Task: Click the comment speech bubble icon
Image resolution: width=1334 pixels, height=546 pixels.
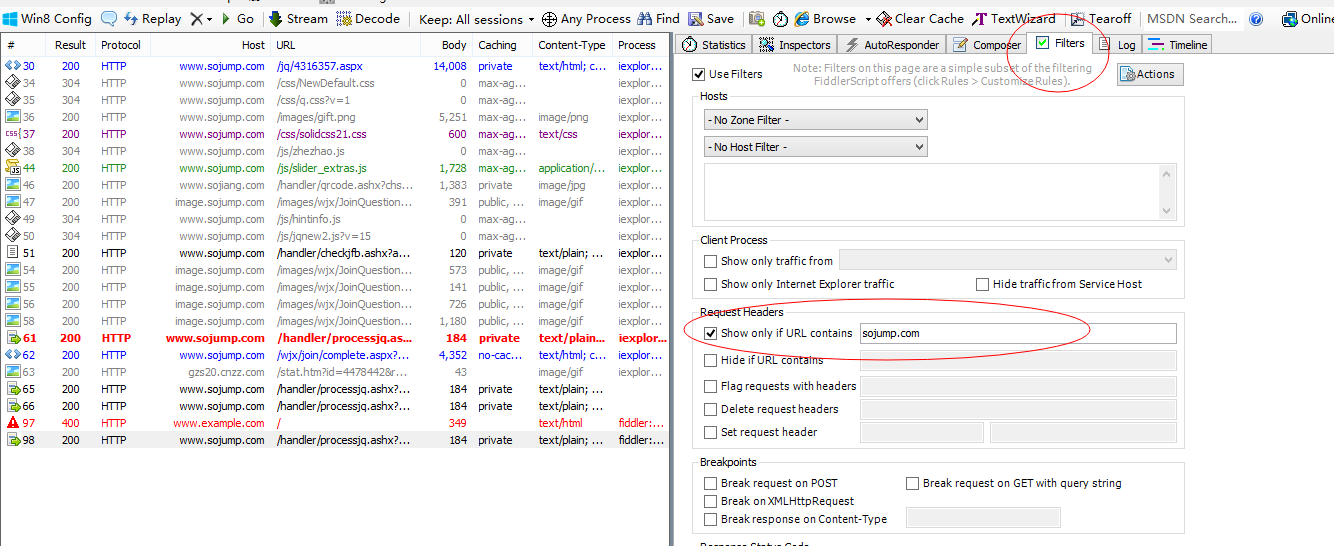Action: tap(109, 18)
